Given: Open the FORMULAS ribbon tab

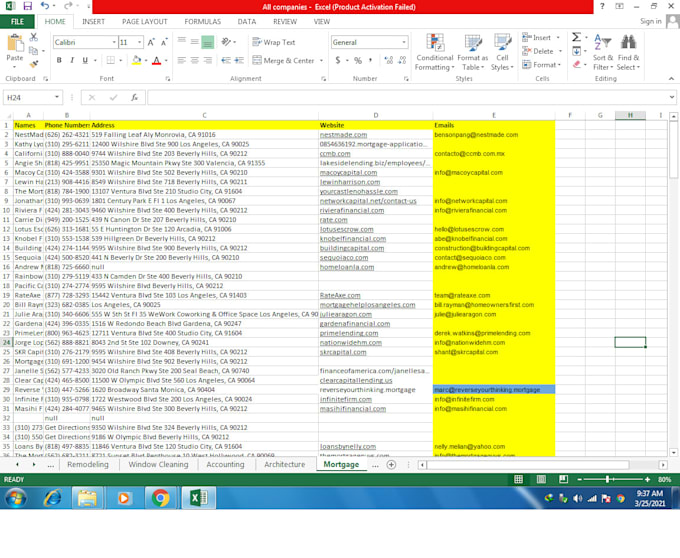Looking at the screenshot, I should point(203,22).
